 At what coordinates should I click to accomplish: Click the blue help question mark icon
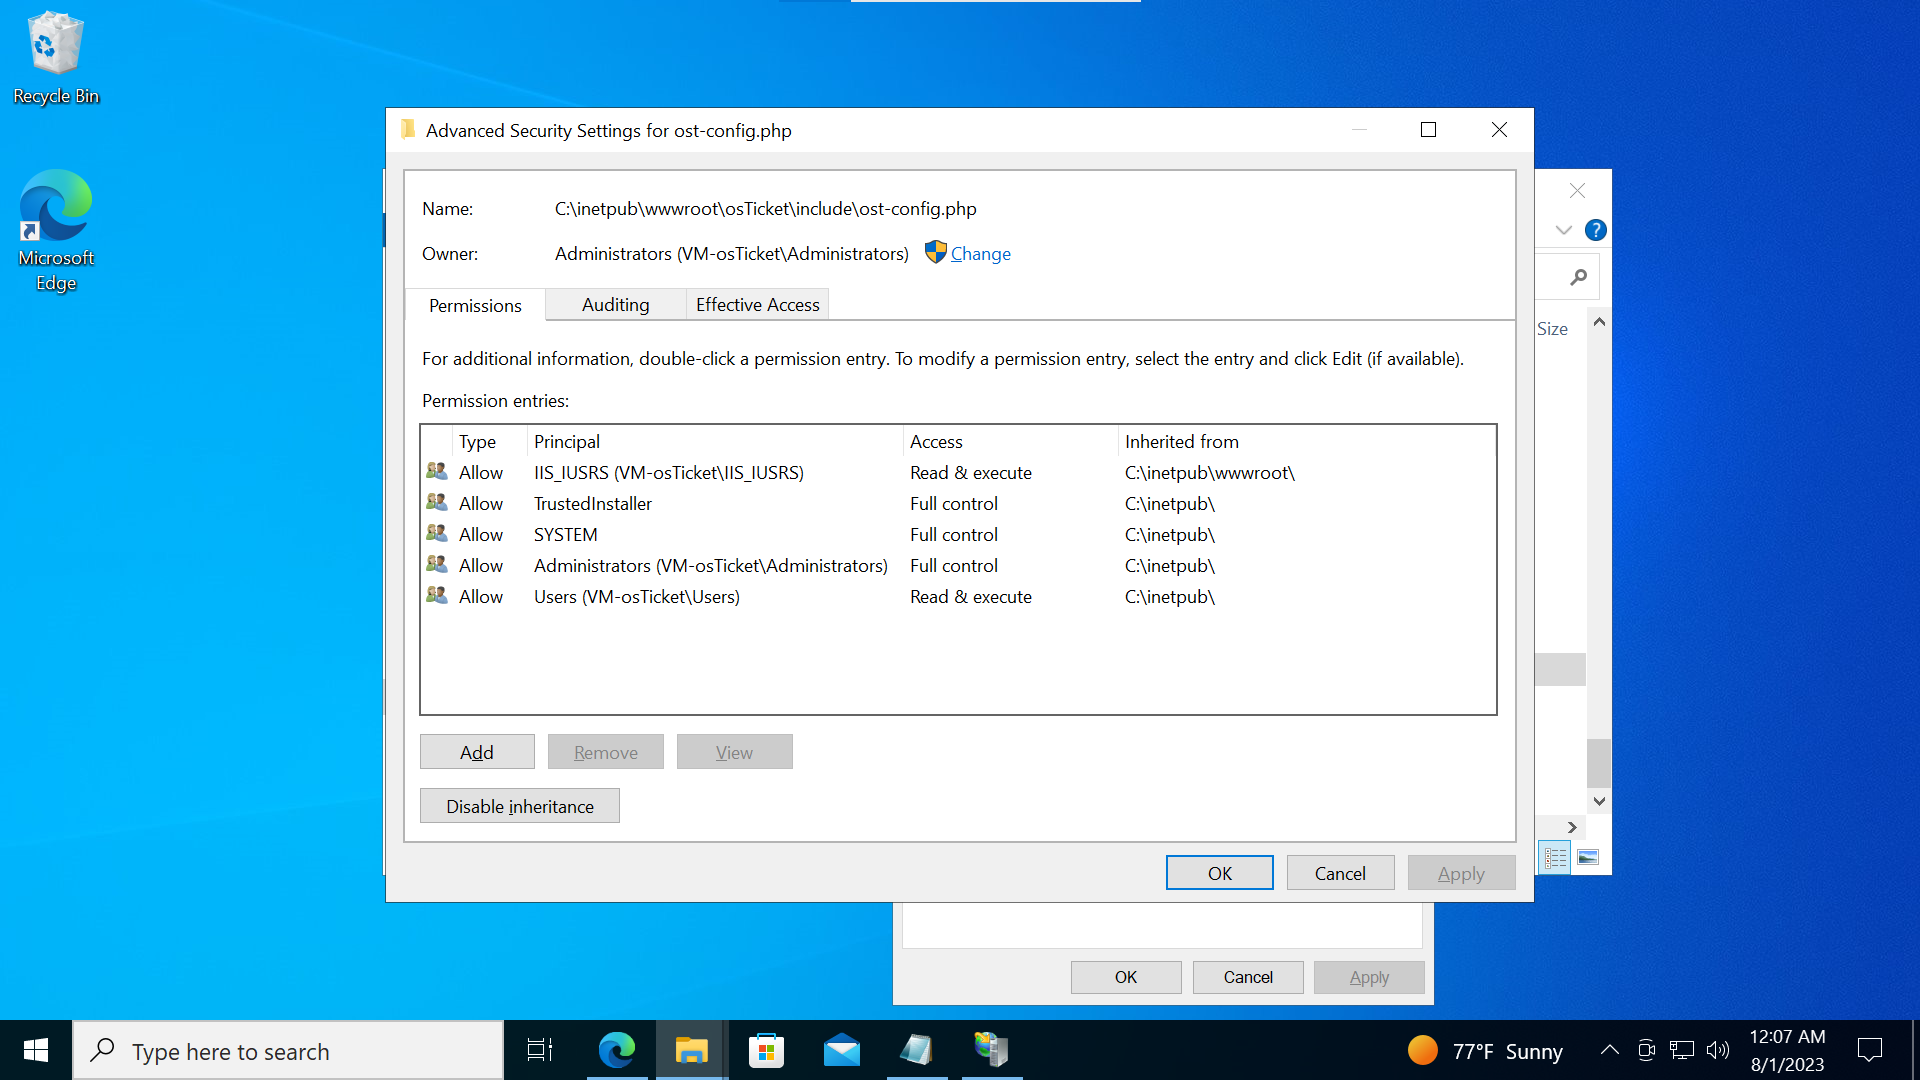1596,230
